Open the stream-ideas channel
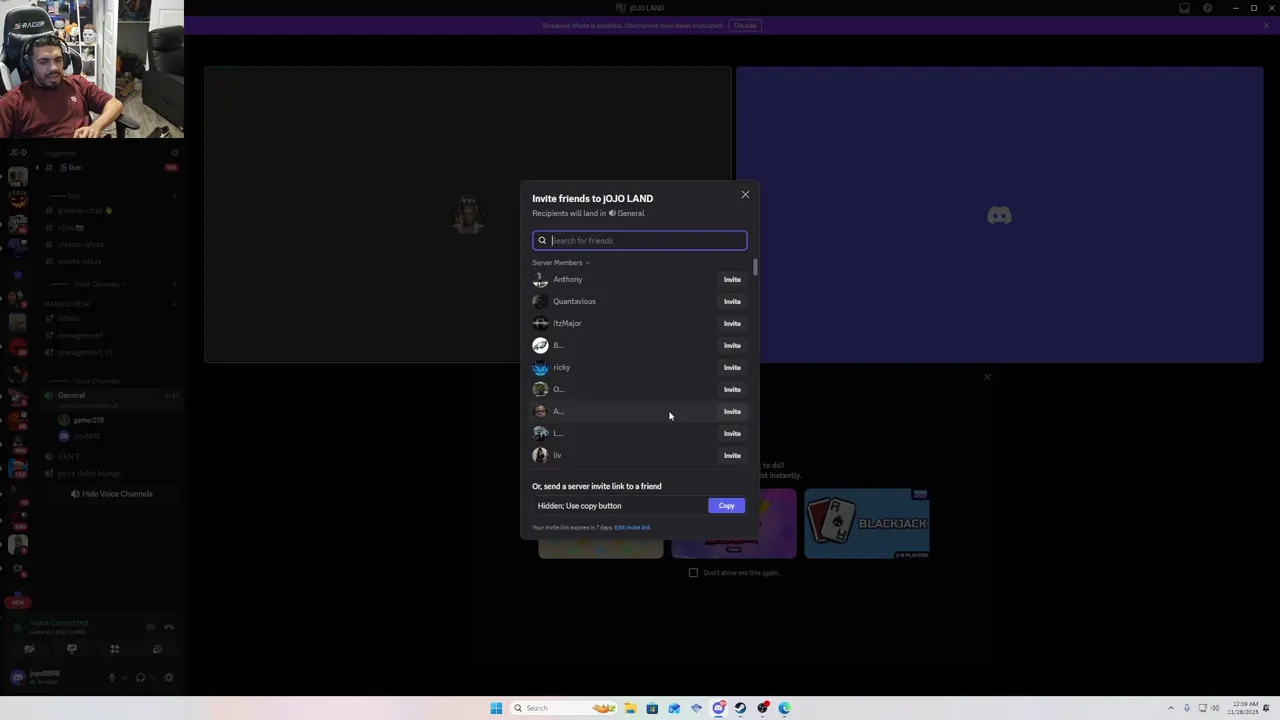Screen dimensions: 1280x720 tap(110, 245)
